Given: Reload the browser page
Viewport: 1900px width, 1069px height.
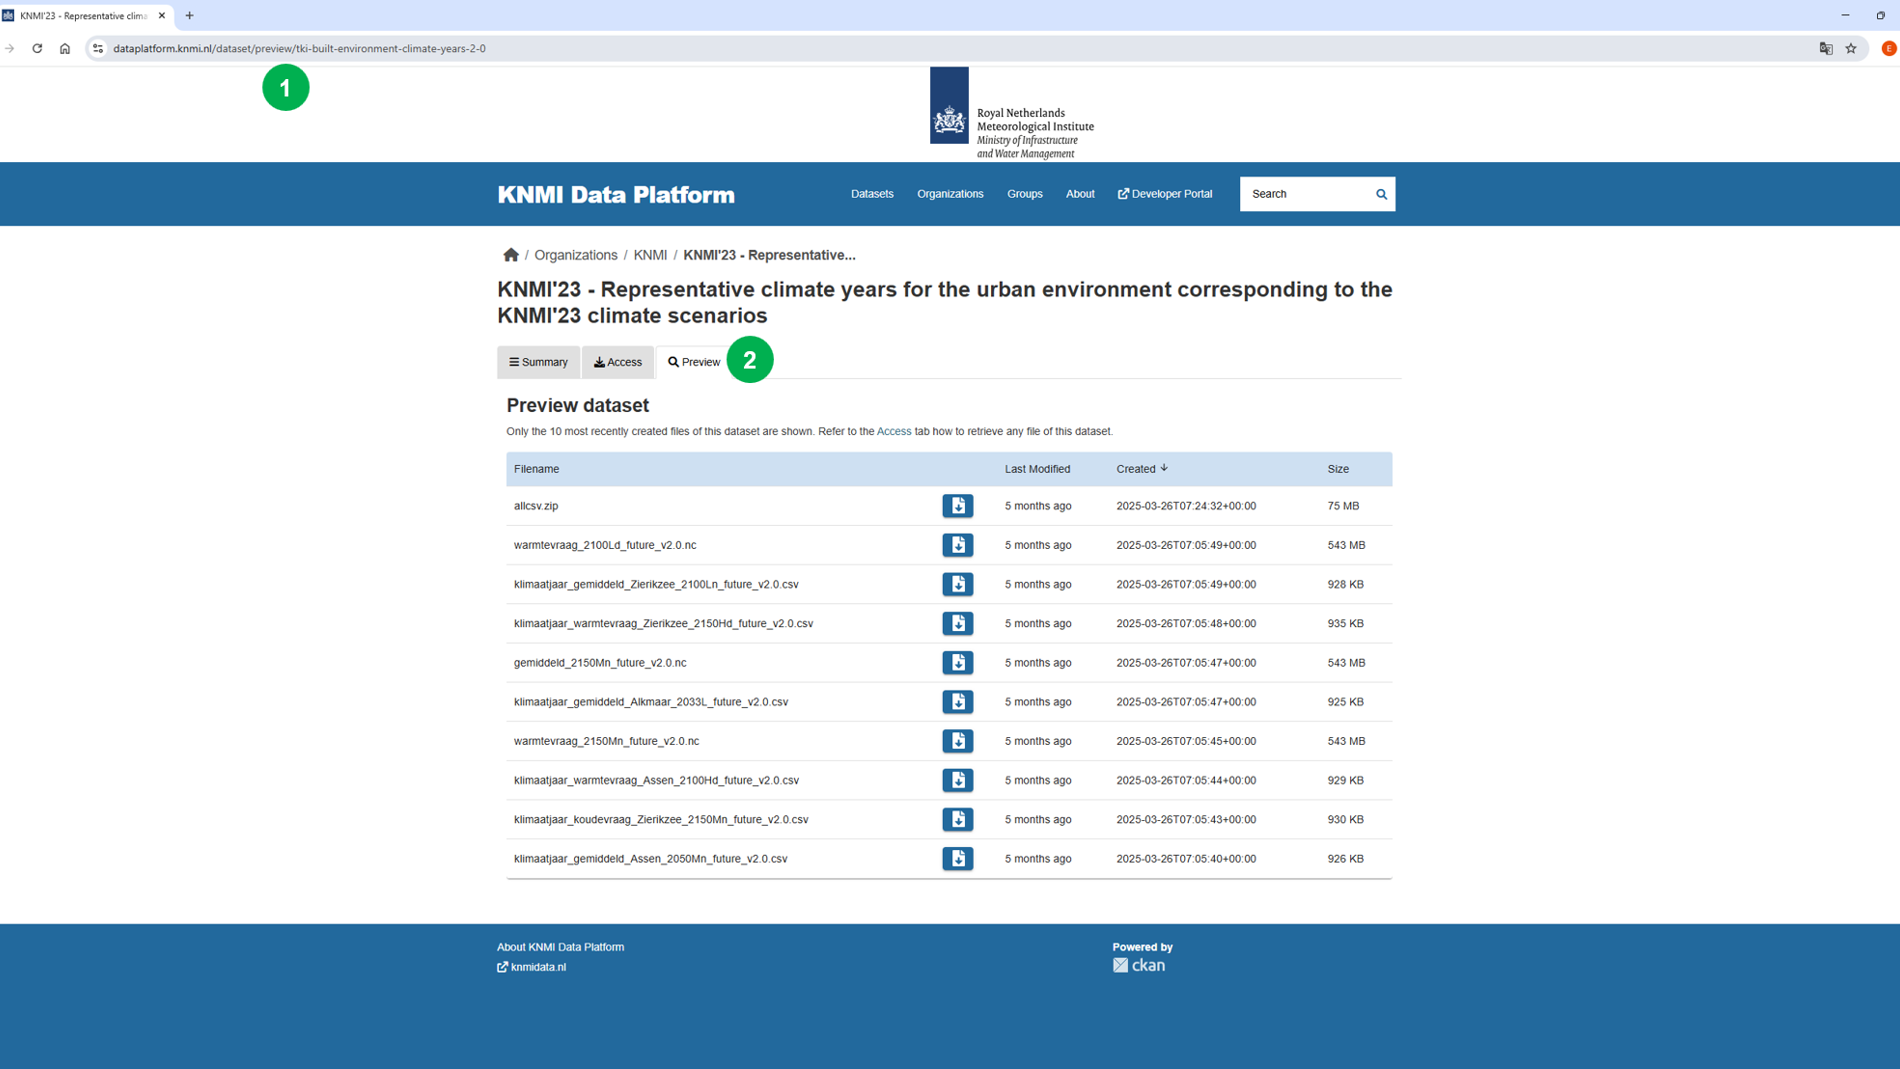Looking at the screenshot, I should pos(37,48).
